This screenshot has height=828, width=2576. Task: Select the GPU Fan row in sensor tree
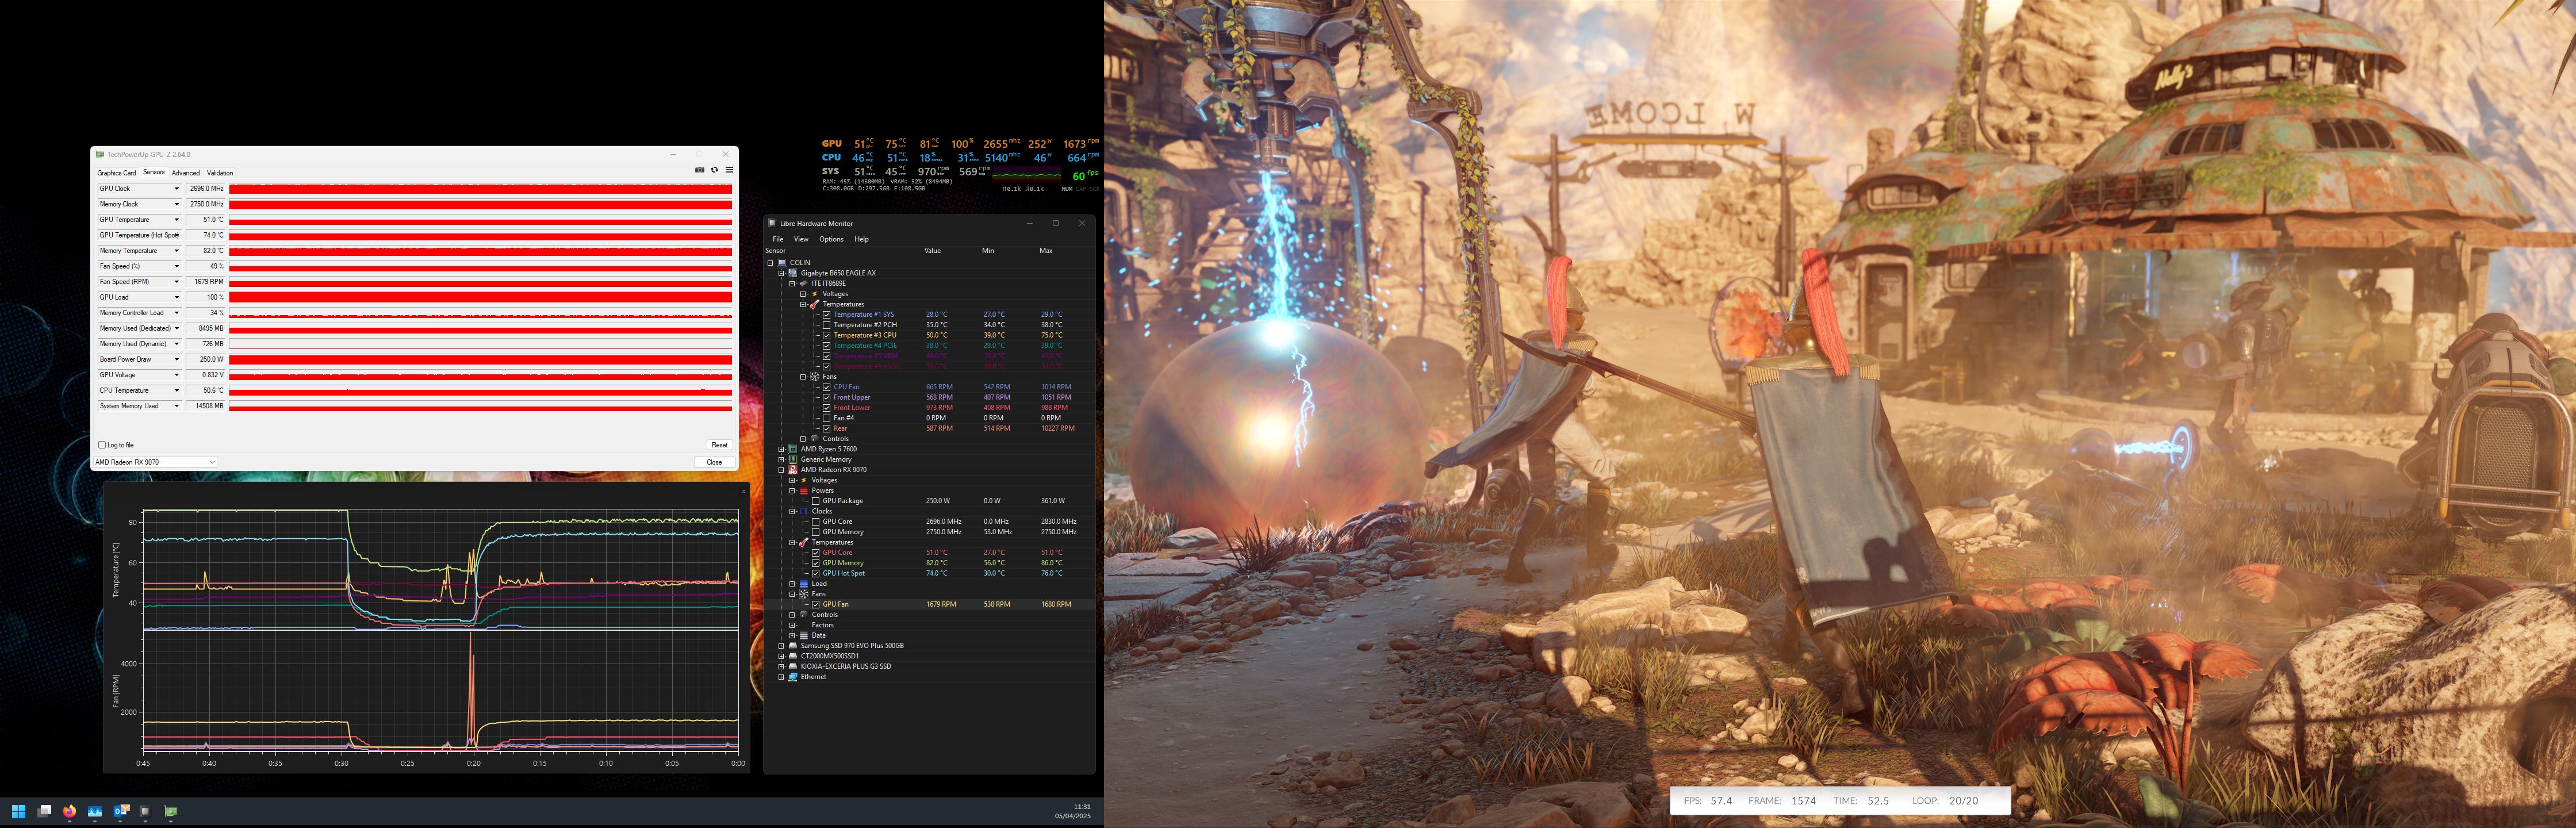tap(836, 604)
